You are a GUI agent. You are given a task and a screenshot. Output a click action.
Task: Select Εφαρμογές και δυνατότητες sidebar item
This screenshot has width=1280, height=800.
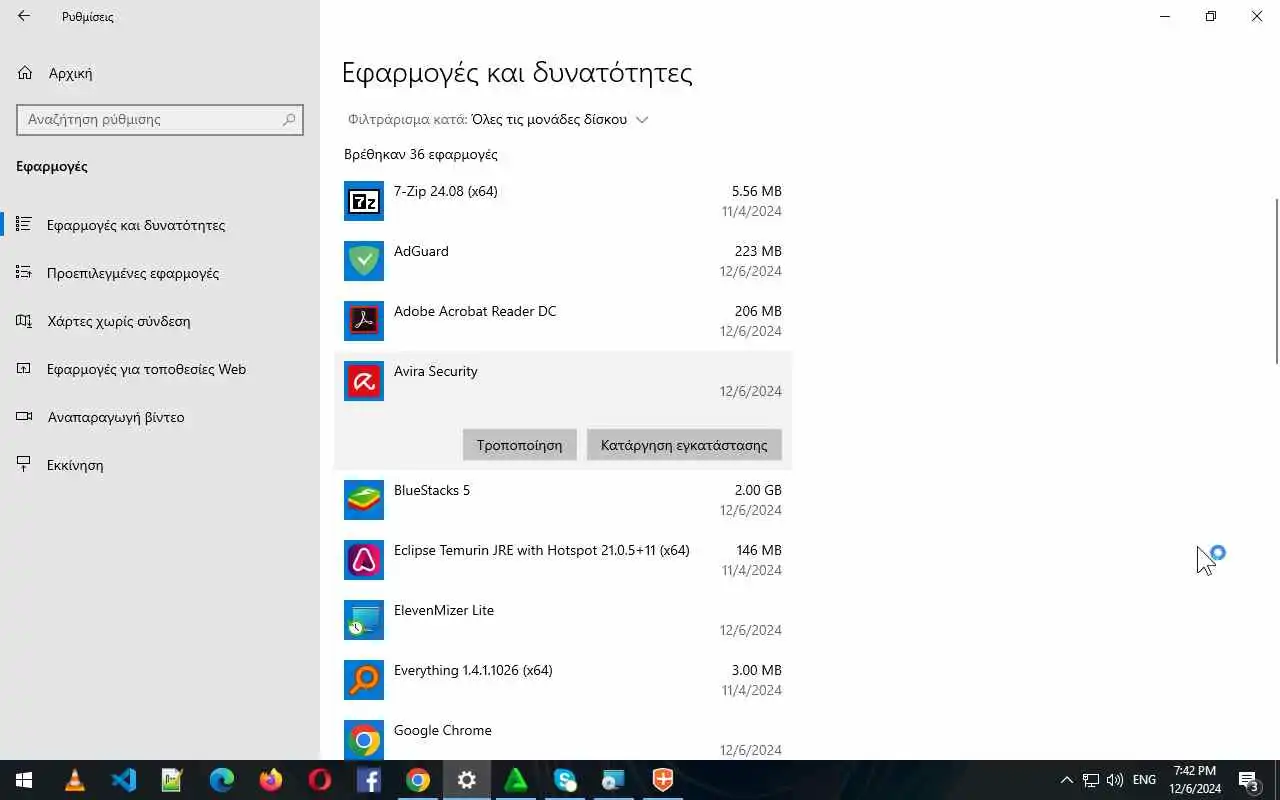(160, 225)
